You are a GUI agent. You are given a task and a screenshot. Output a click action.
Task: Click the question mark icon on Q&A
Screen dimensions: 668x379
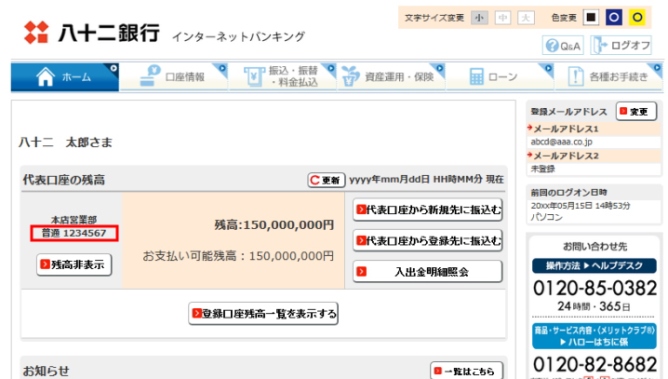point(552,45)
